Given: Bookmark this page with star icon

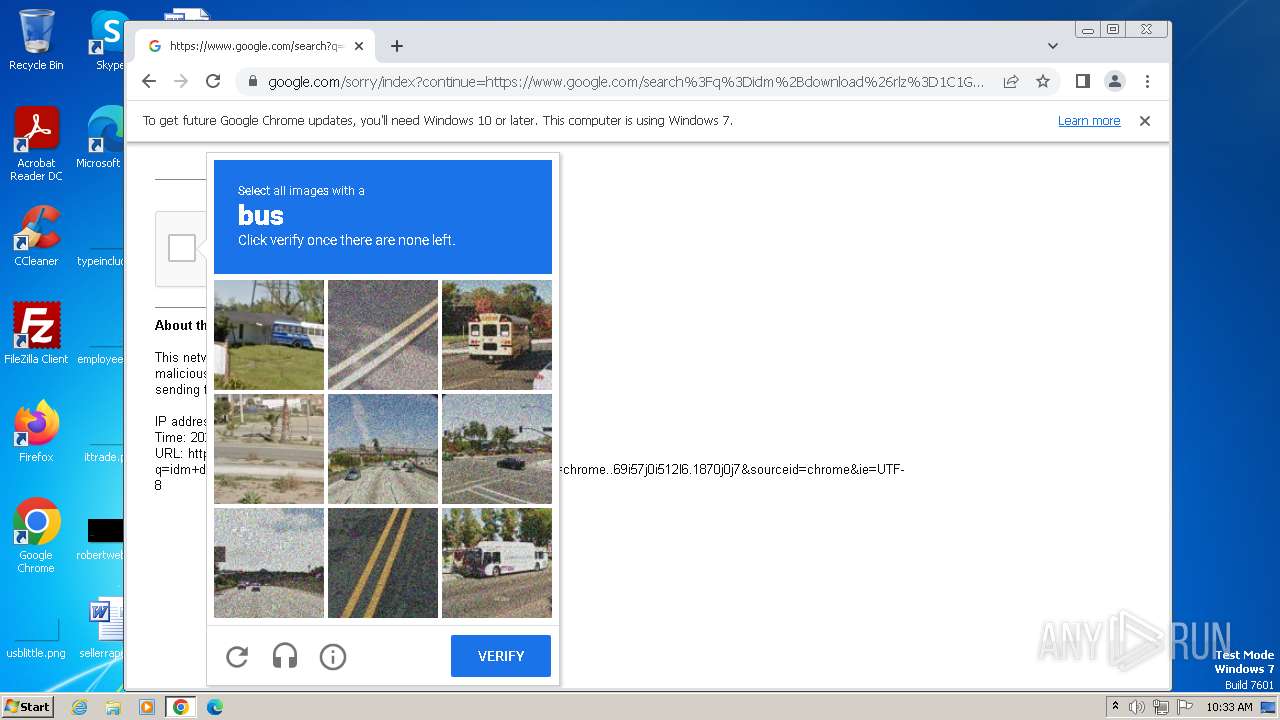Looking at the screenshot, I should tap(1043, 81).
